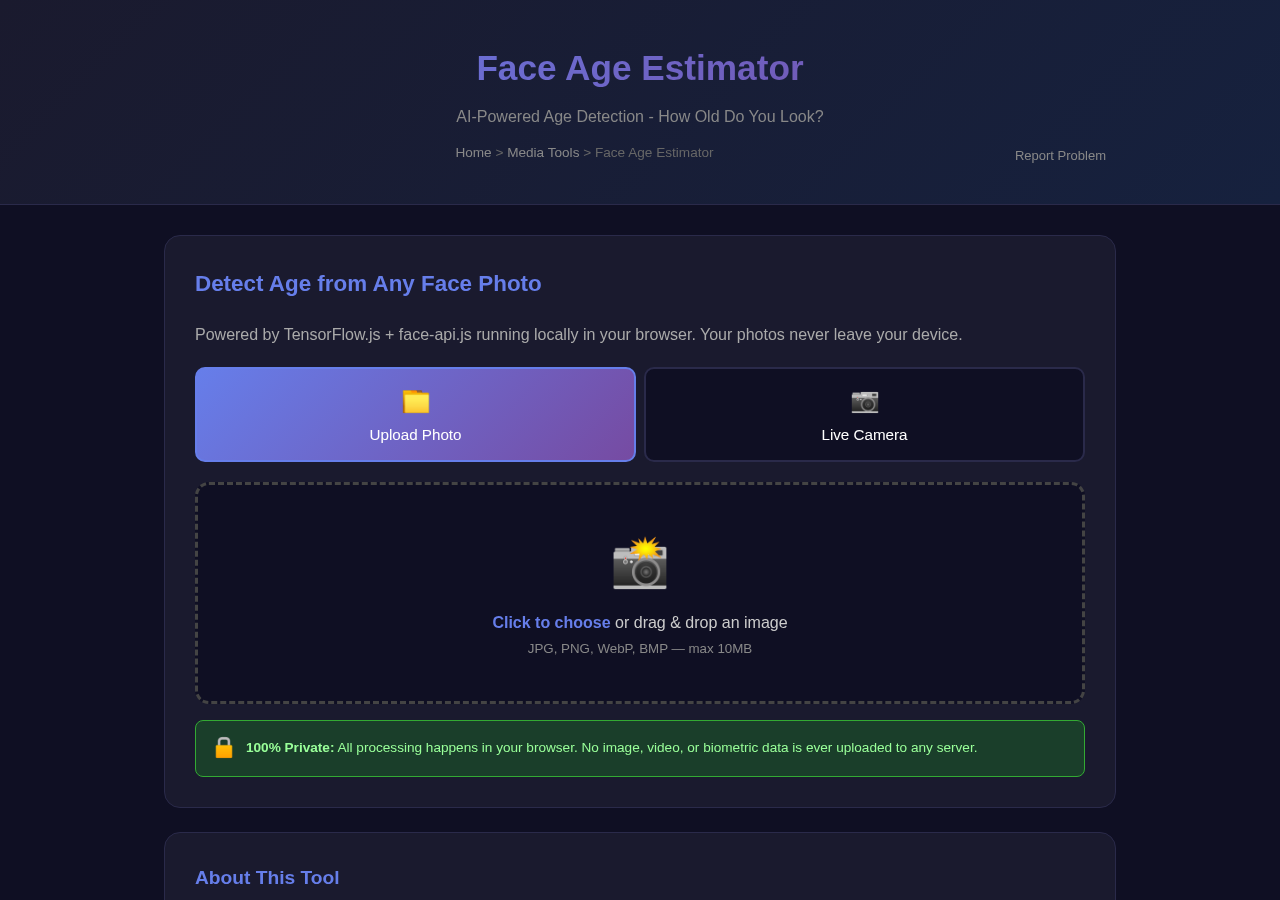The image size is (1280, 900).
Task: Go to Media Tools breadcrumb
Action: click(543, 153)
